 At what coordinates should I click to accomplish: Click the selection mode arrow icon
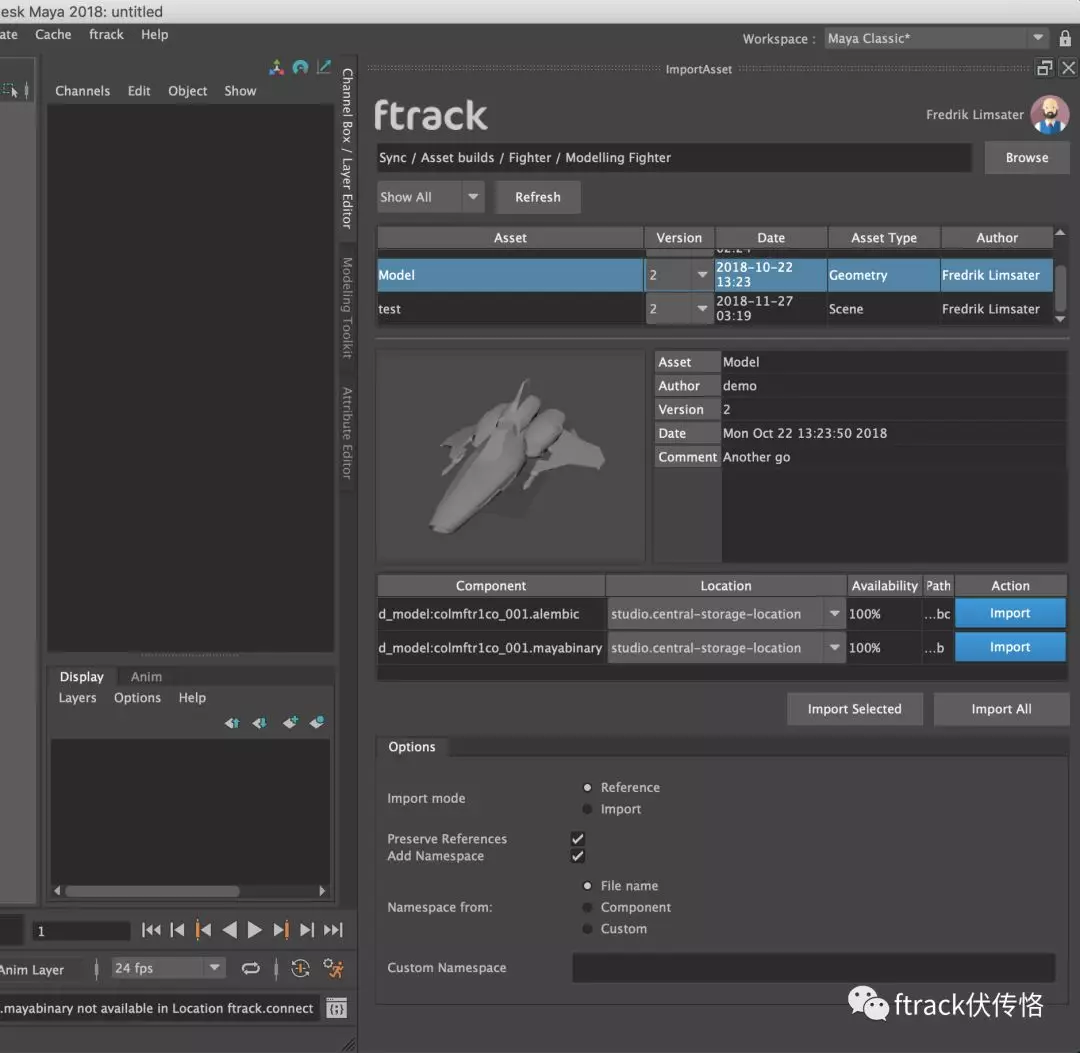pyautogui.click(x=10, y=90)
